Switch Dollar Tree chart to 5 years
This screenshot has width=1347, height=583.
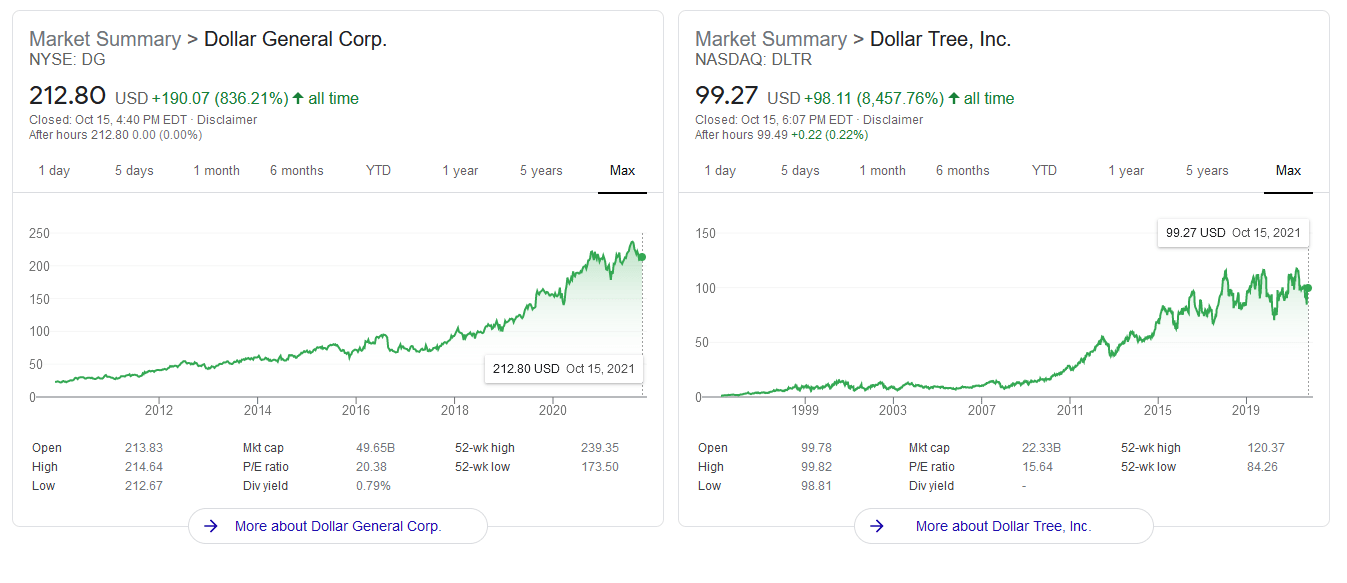(1207, 171)
